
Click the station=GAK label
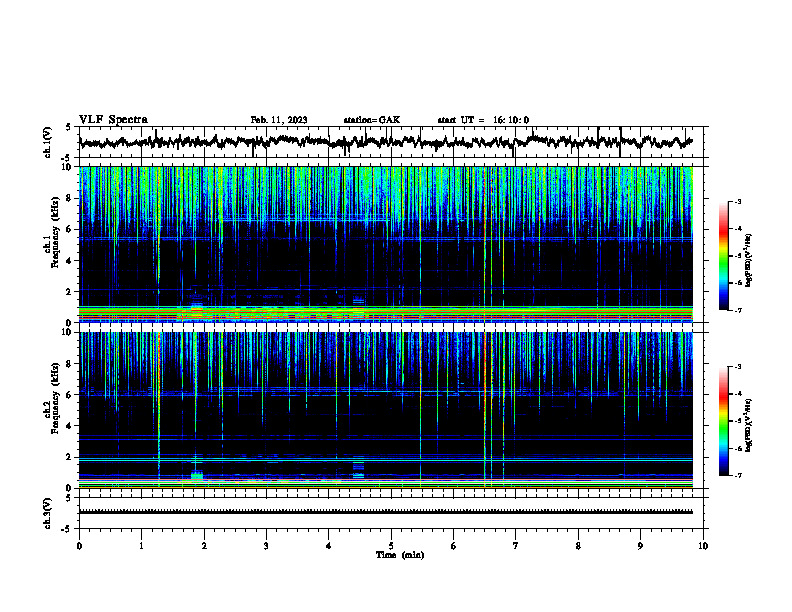(x=372, y=120)
